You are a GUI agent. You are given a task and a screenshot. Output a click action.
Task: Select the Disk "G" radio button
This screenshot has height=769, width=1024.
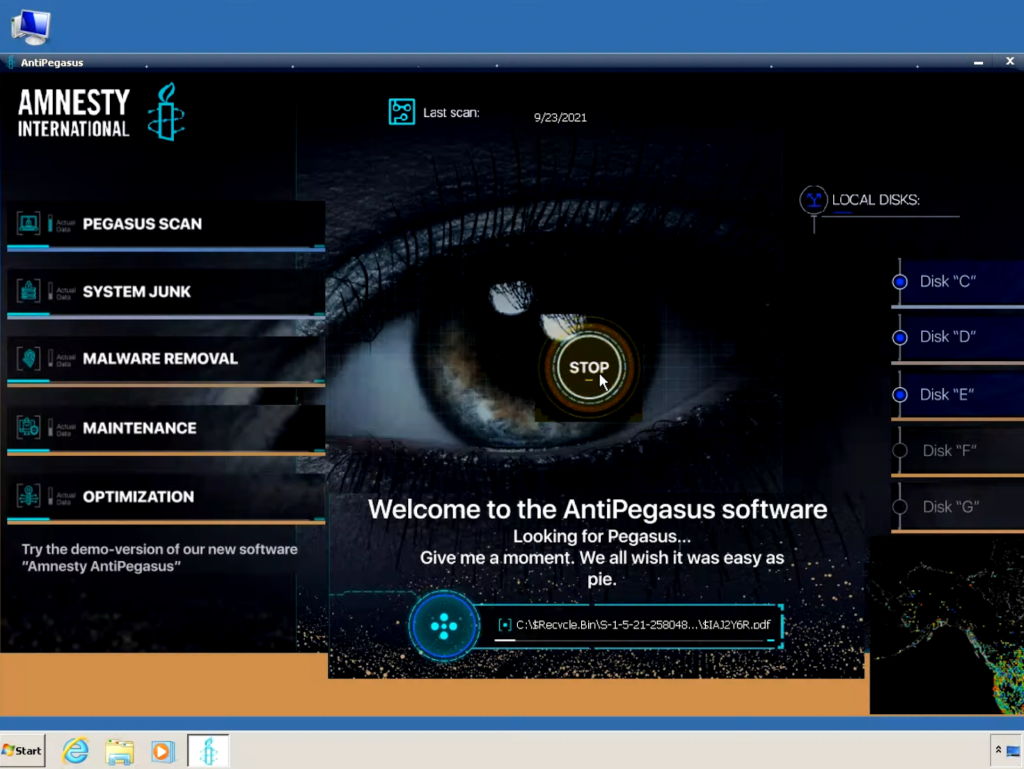tap(900, 507)
